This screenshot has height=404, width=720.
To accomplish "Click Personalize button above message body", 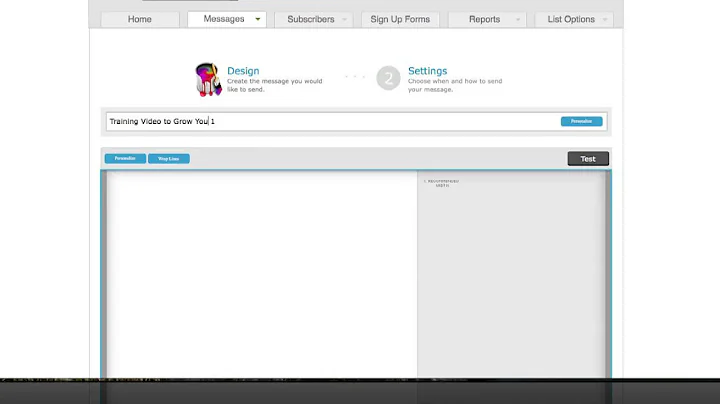I will point(125,158).
